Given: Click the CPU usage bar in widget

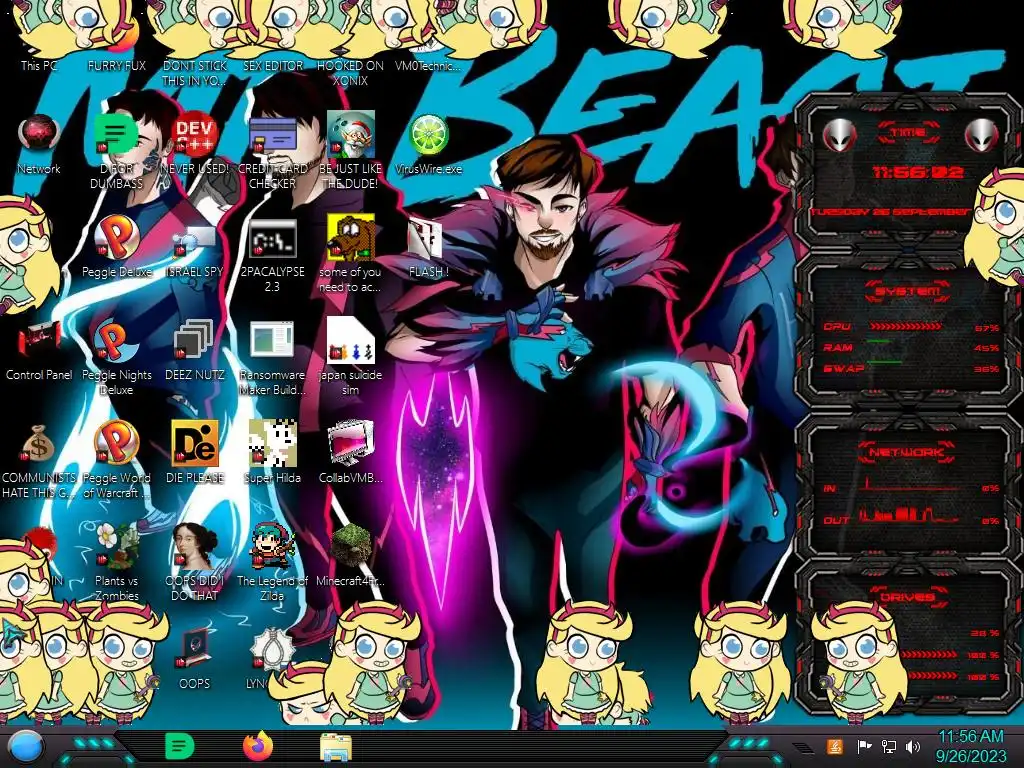Looking at the screenshot, I should point(906,327).
